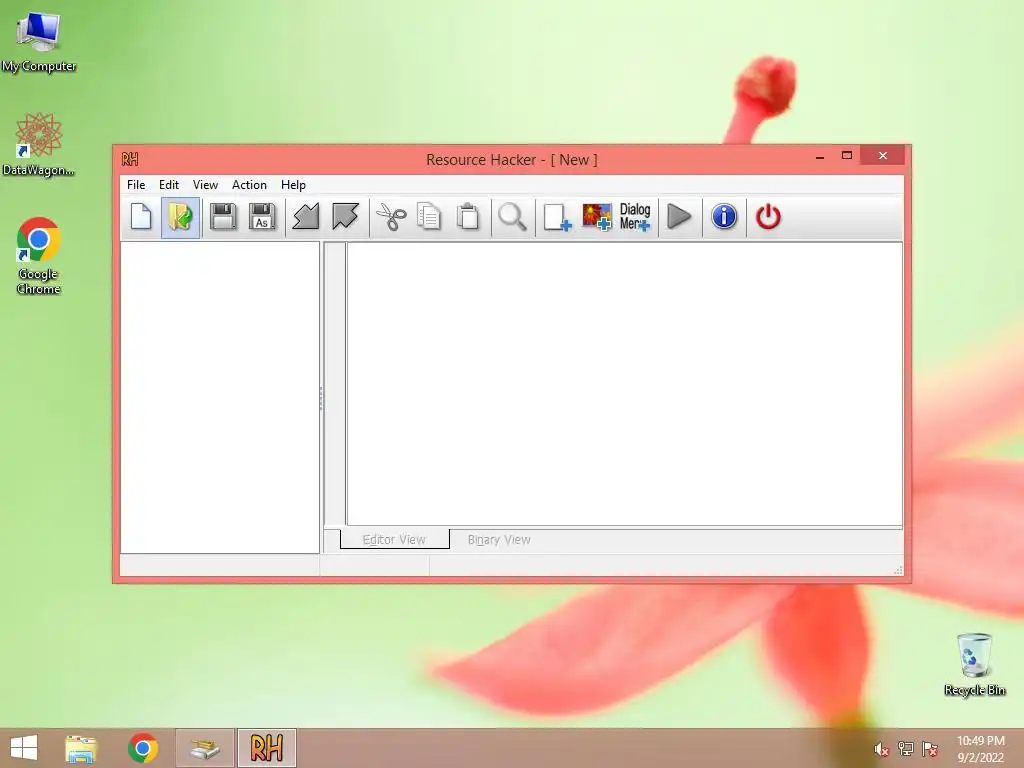Open the Help menu
1024x768 pixels.
(x=293, y=185)
